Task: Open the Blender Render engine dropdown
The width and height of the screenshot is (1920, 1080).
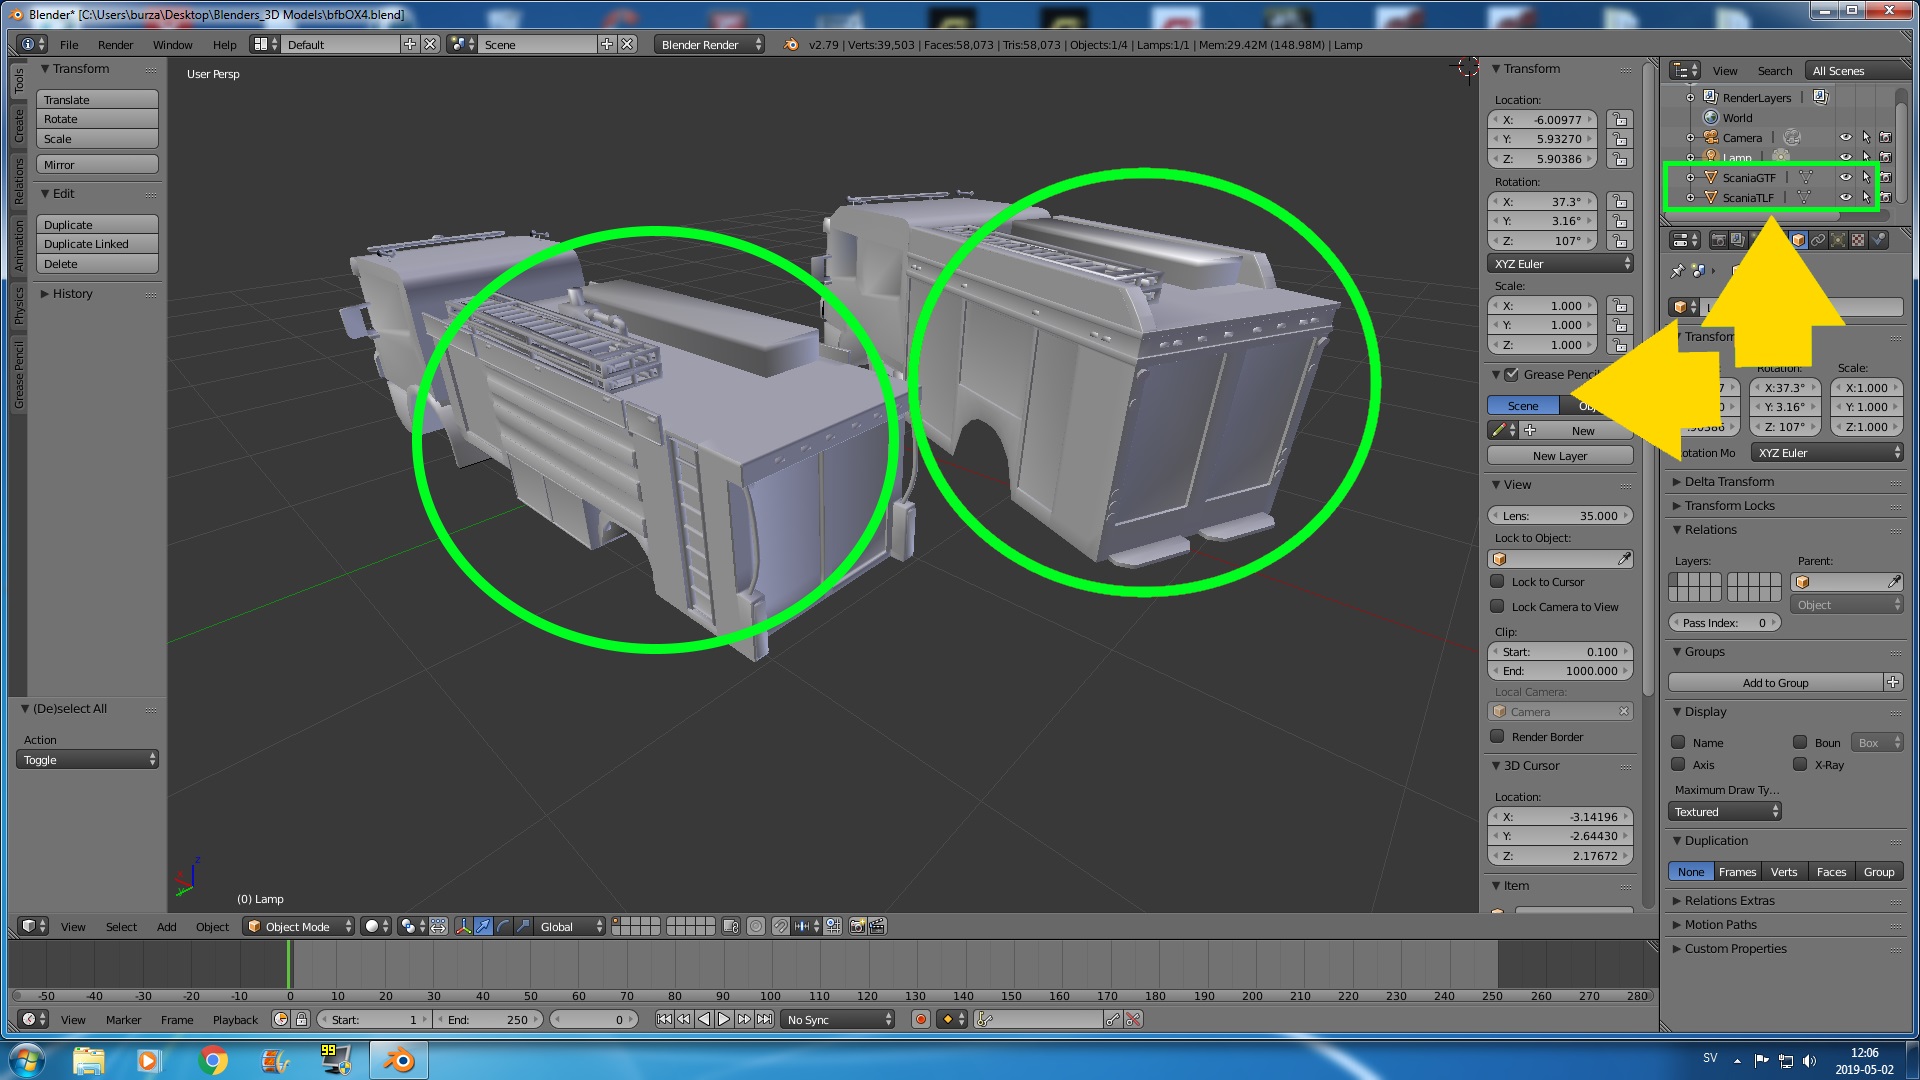Action: point(709,45)
